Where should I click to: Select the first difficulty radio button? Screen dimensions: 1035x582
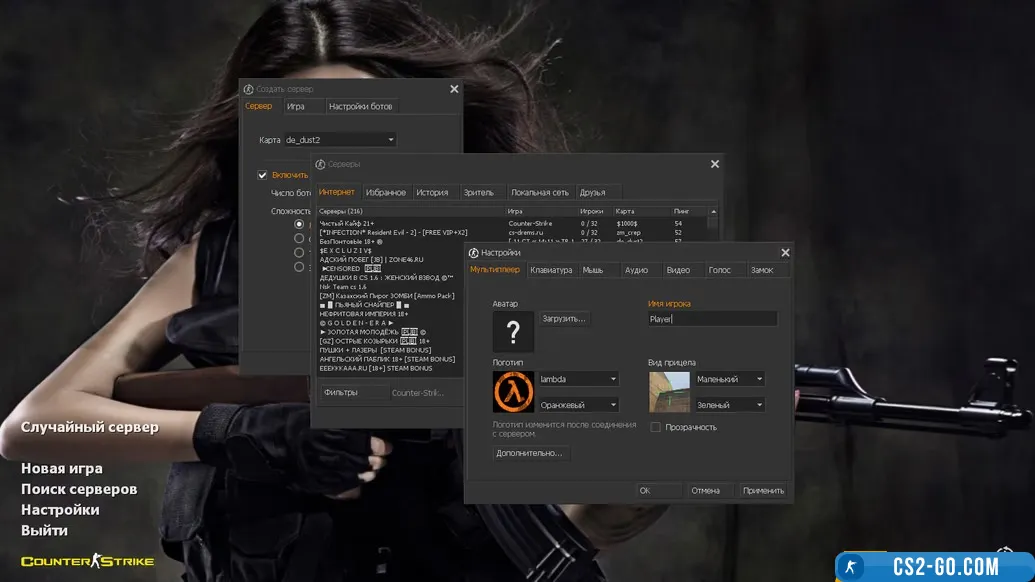click(299, 224)
